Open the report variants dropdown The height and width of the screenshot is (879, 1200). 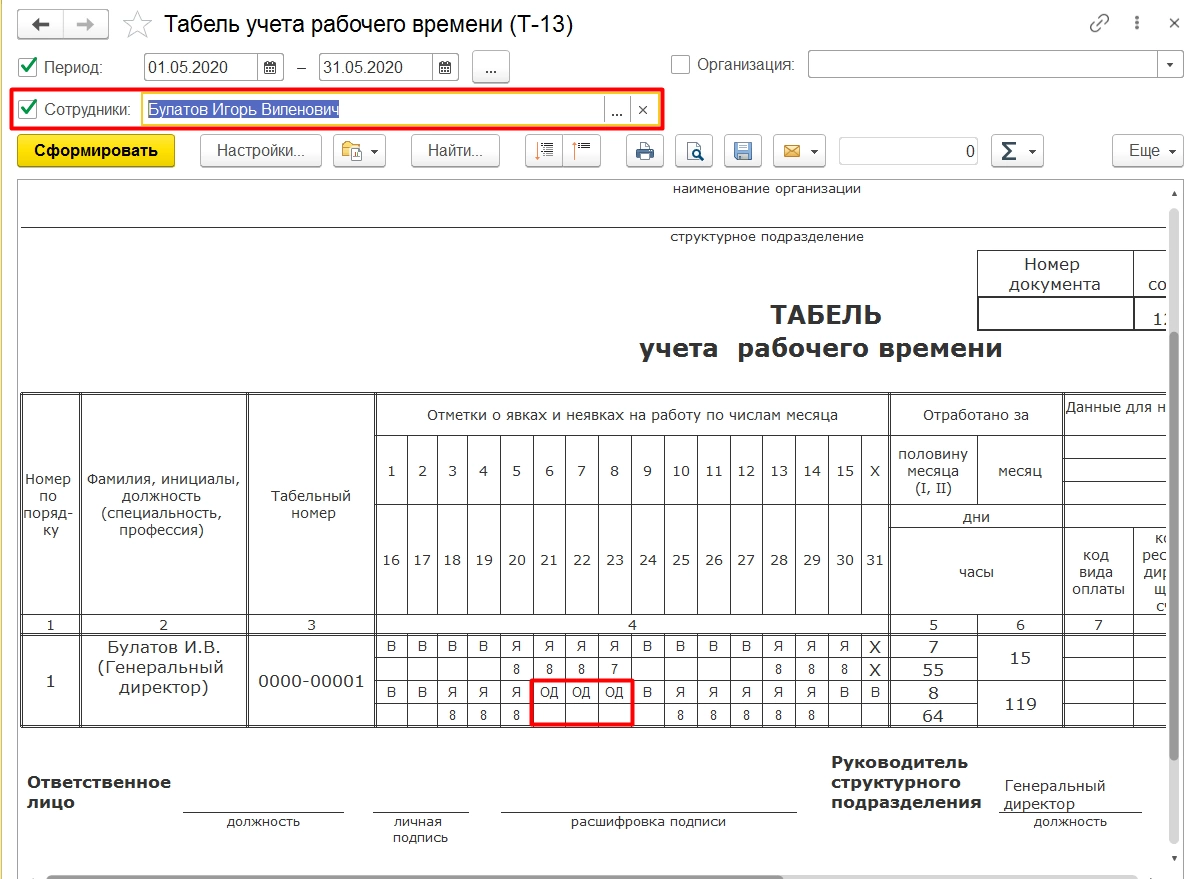click(359, 151)
